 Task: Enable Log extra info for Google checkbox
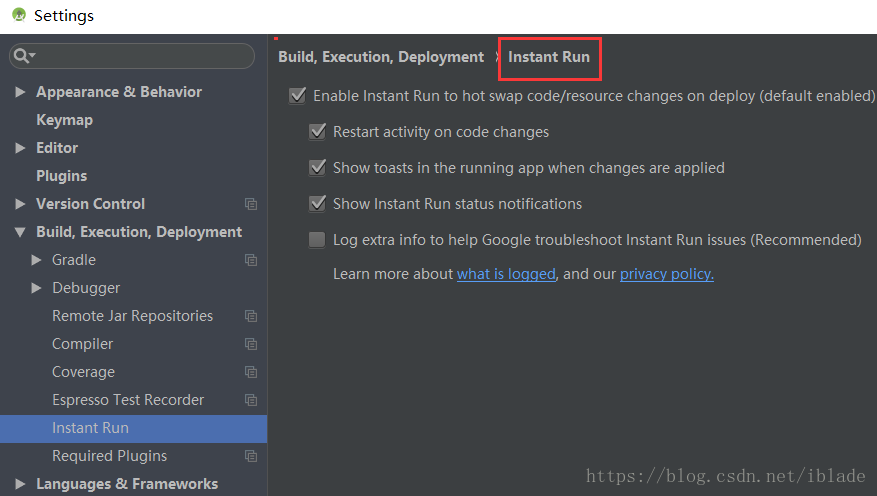pyautogui.click(x=317, y=240)
